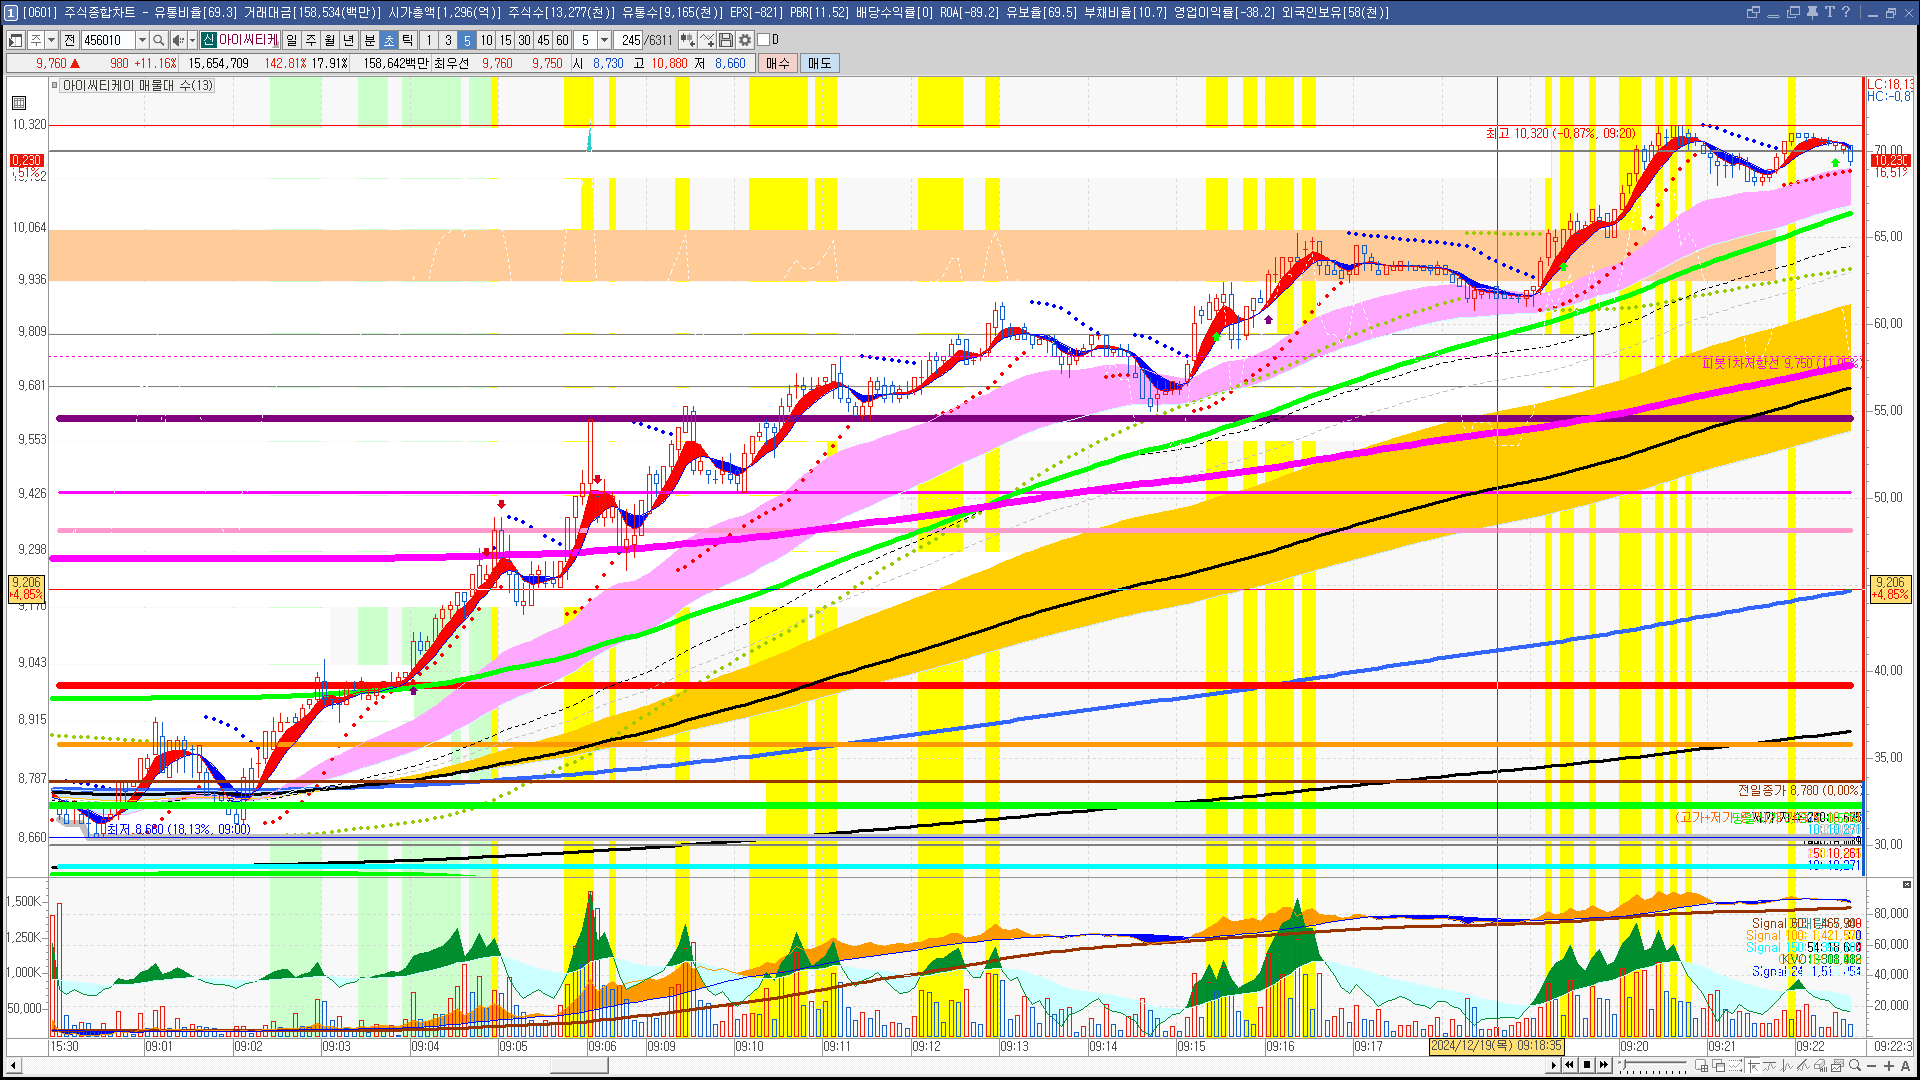This screenshot has width=1920, height=1080.
Task: Click the zoom magnifier icon at bottom
Action: (1855, 1065)
